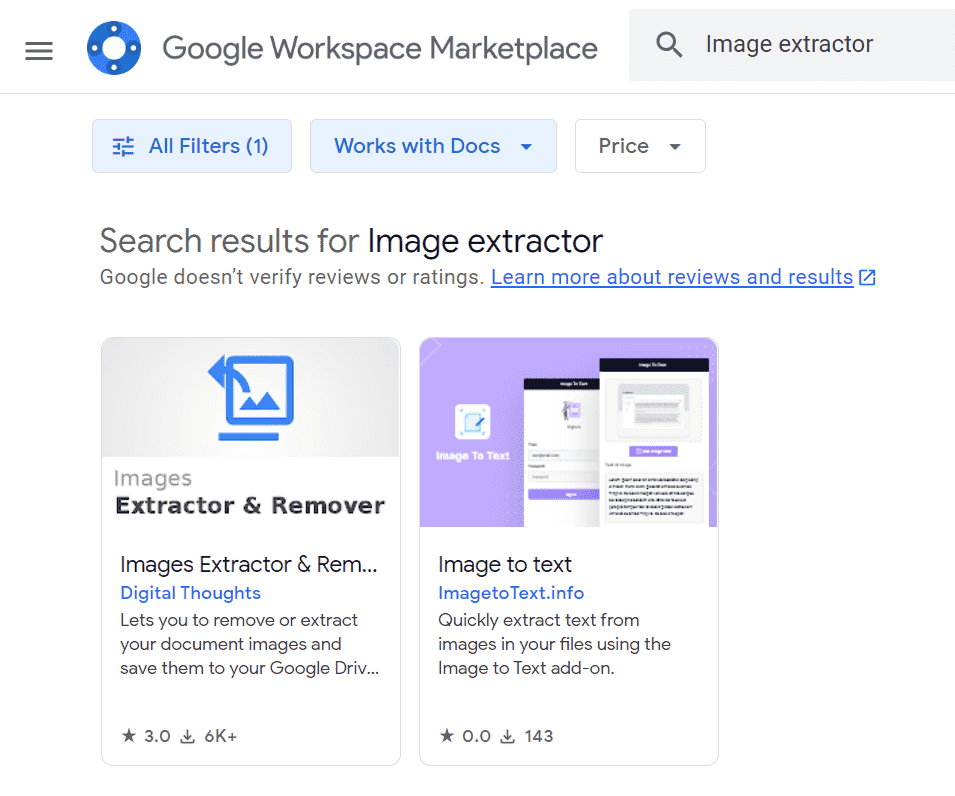Expand the Works with Docs dropdown
Screen dimensions: 955x796
point(433,146)
